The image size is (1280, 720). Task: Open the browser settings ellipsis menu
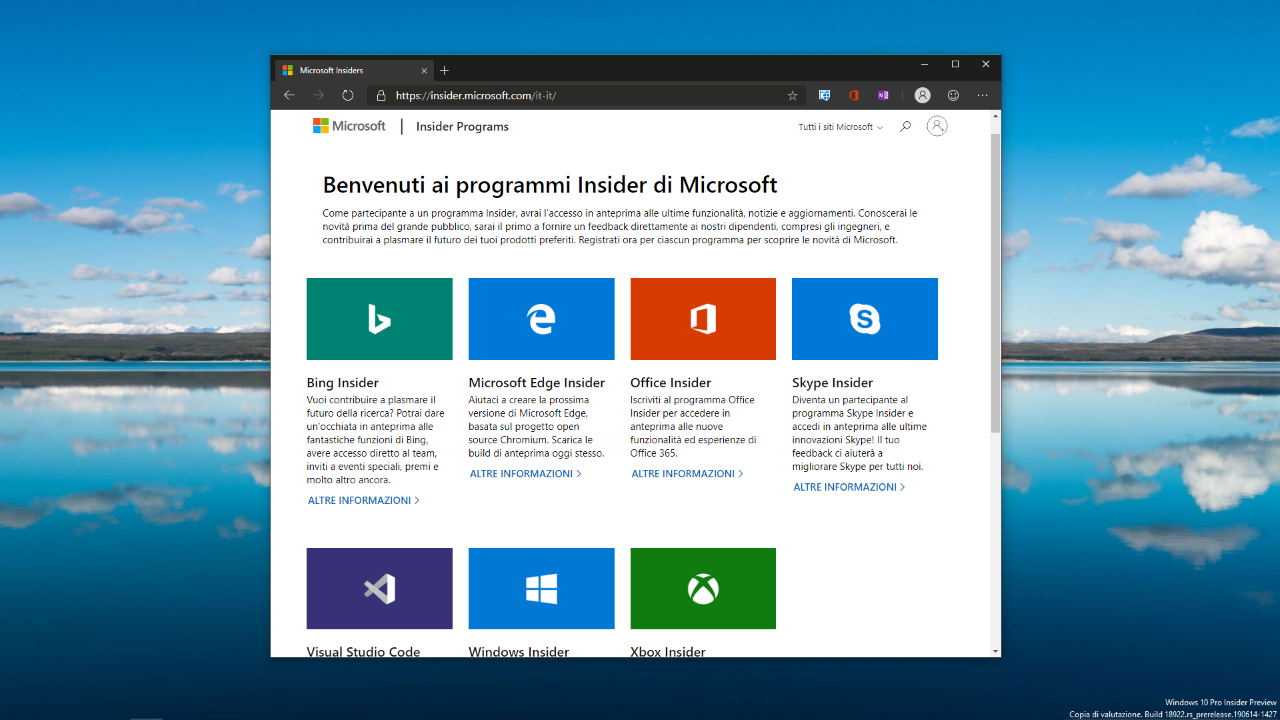pos(983,95)
